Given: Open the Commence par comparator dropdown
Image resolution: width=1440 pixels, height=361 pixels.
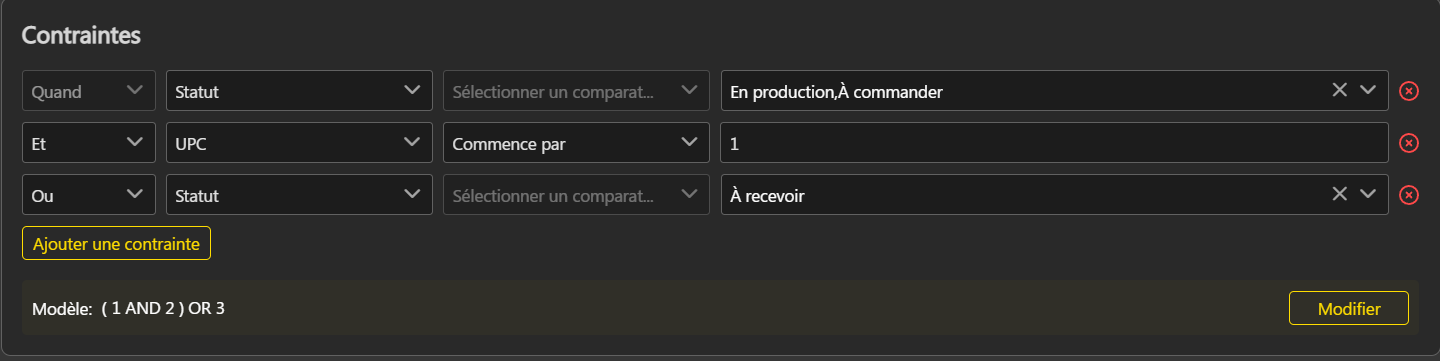Looking at the screenshot, I should point(576,143).
